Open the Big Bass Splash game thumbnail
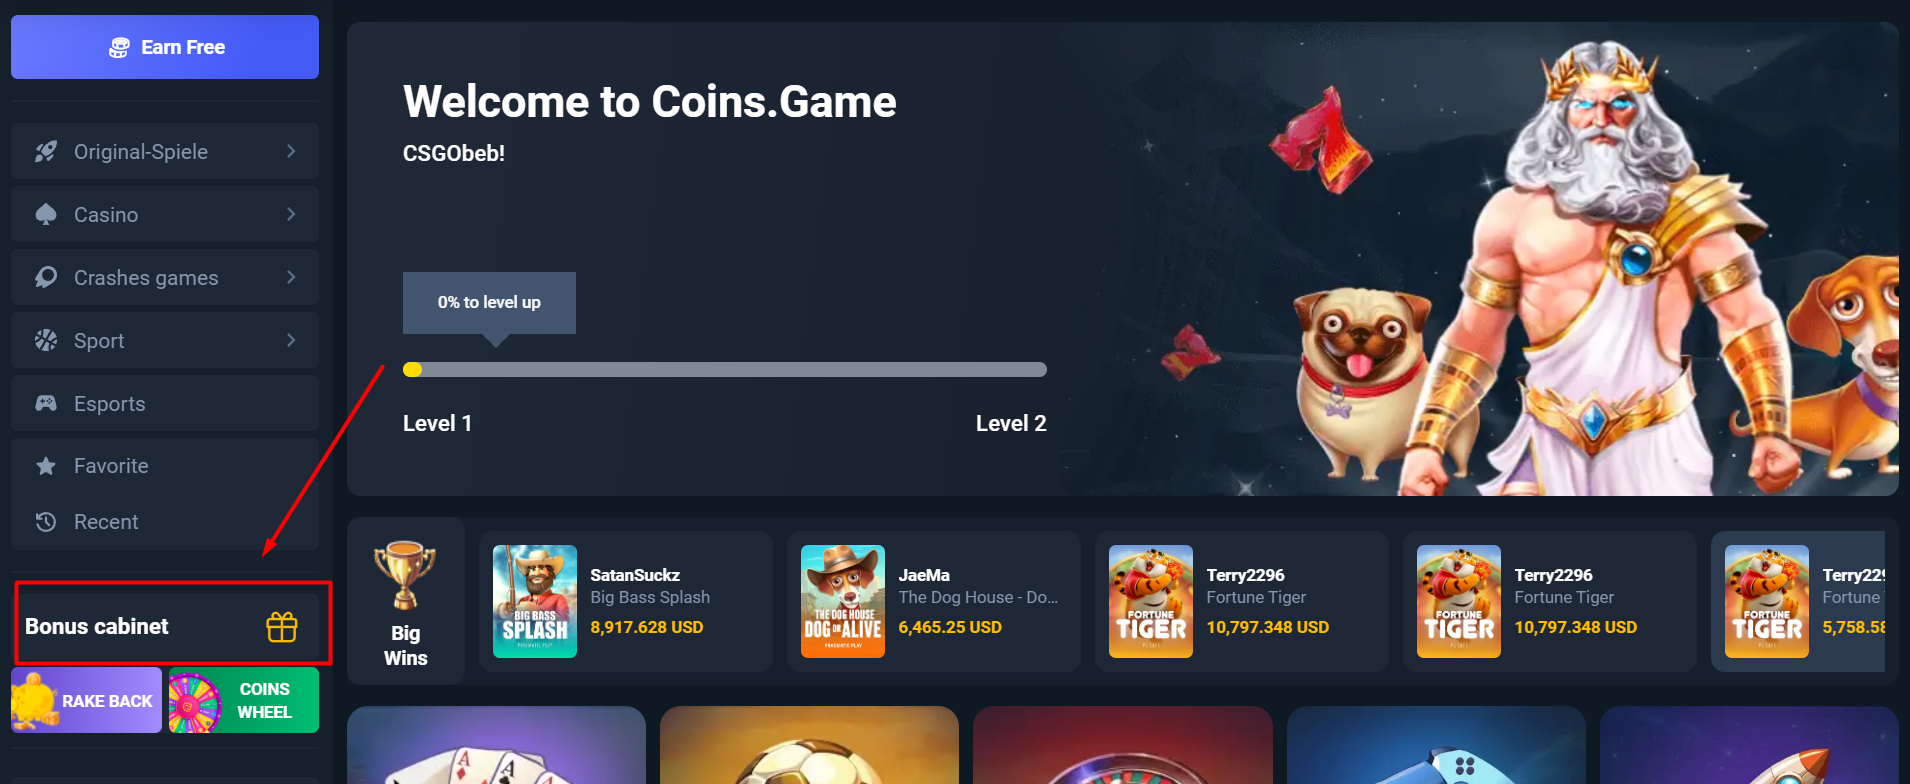The height and width of the screenshot is (784, 1910). click(535, 601)
